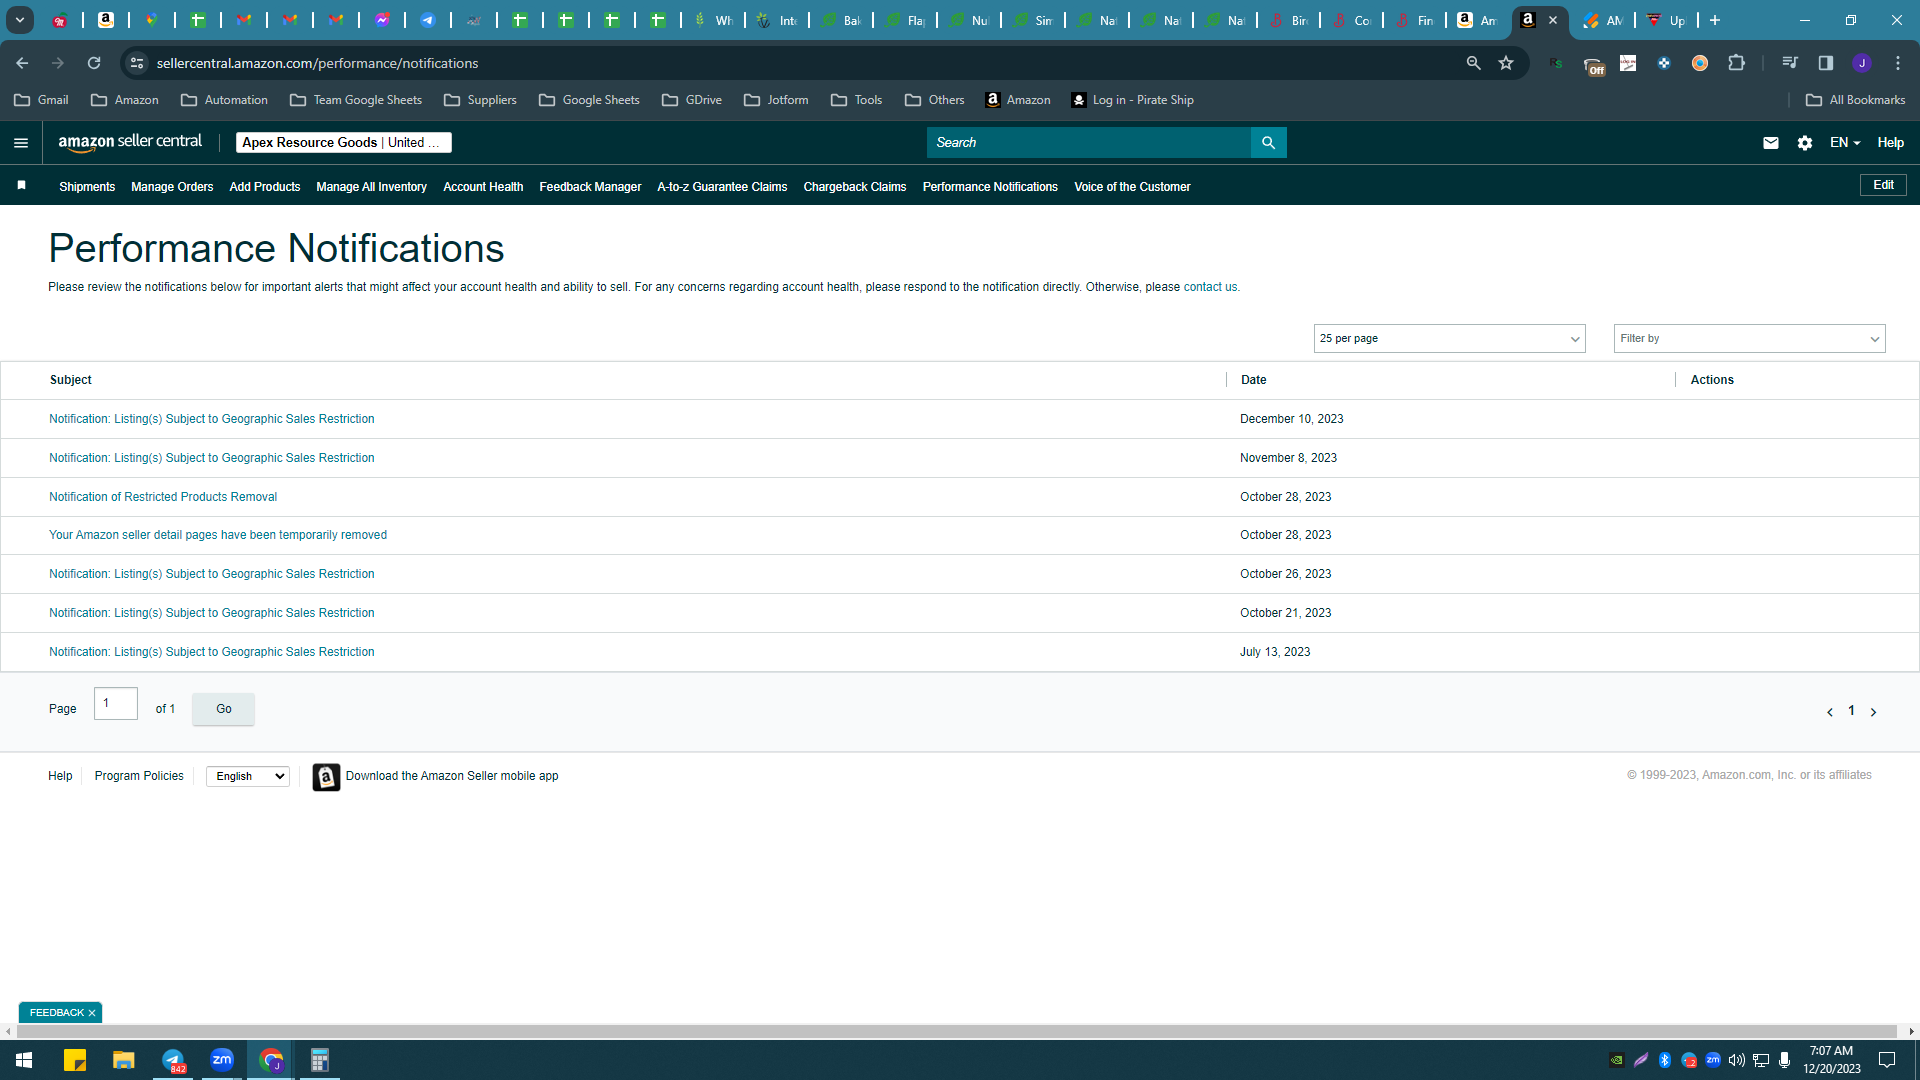Open the Shipments menu item
1920x1080 pixels.
point(87,187)
